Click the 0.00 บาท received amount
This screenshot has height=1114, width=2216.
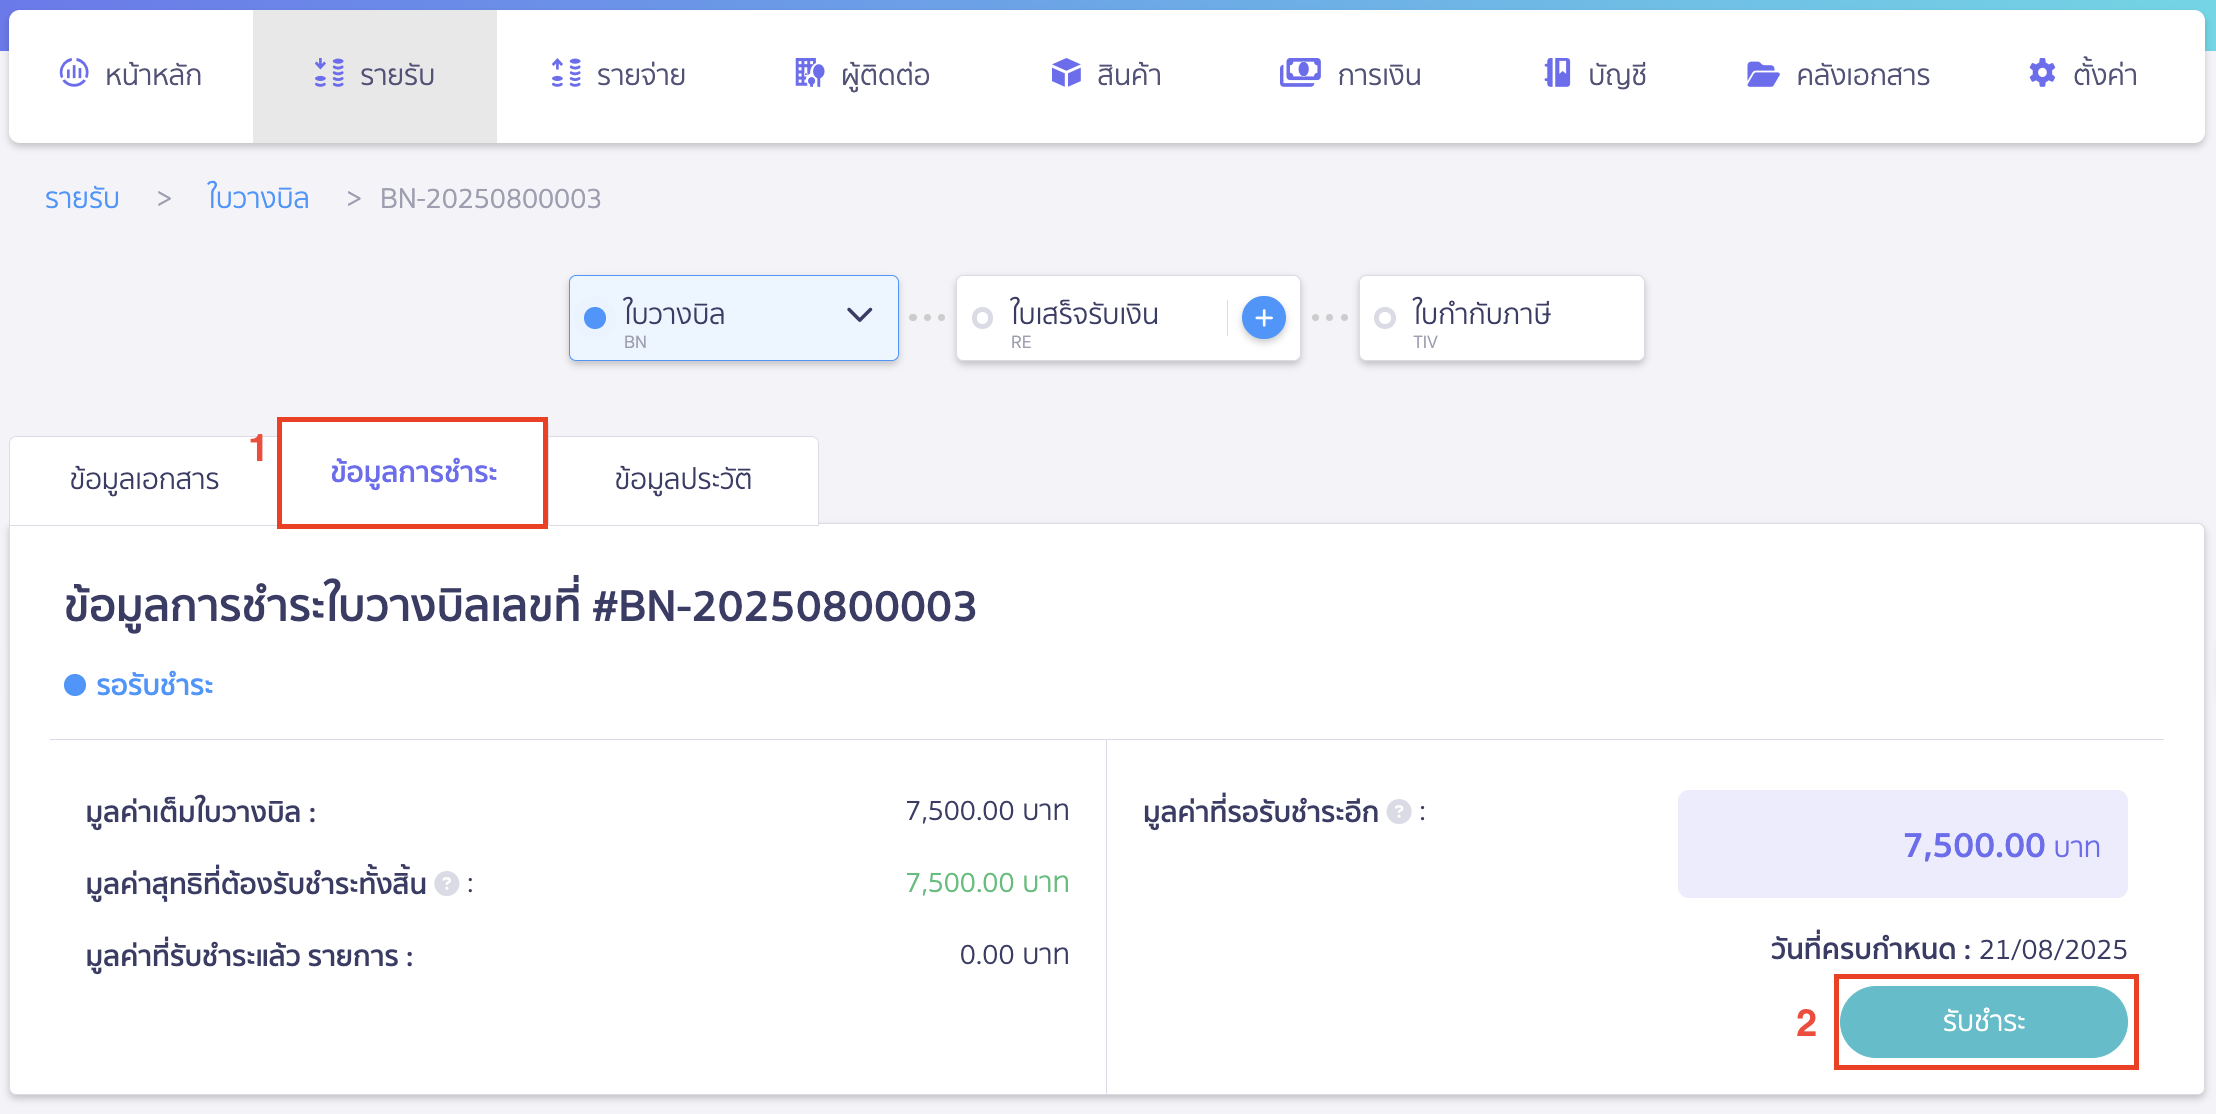click(x=1014, y=955)
